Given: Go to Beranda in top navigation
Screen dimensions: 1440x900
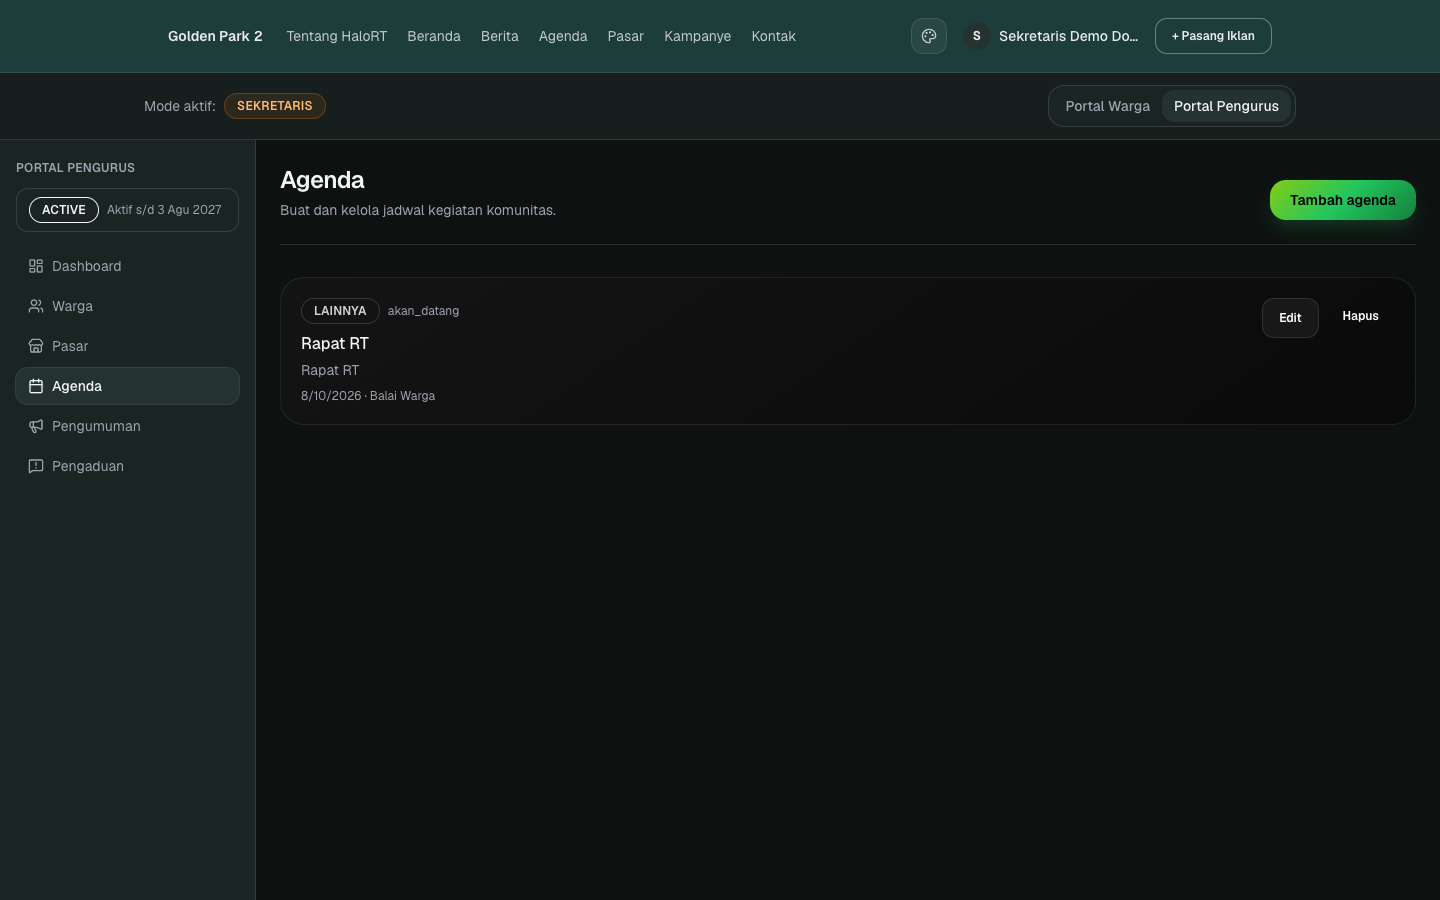Looking at the screenshot, I should (434, 36).
